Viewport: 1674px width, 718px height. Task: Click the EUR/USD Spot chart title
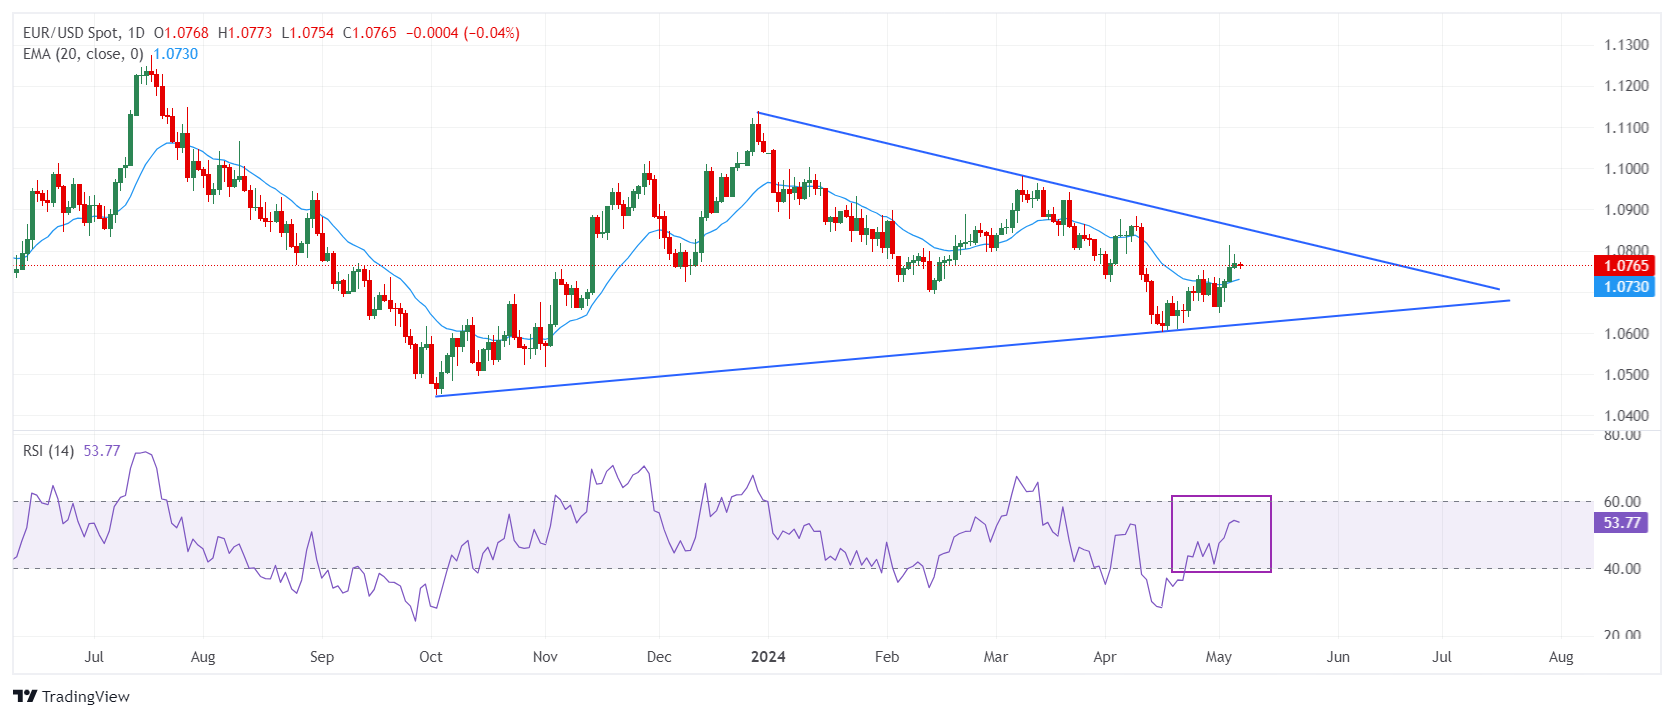click(70, 33)
